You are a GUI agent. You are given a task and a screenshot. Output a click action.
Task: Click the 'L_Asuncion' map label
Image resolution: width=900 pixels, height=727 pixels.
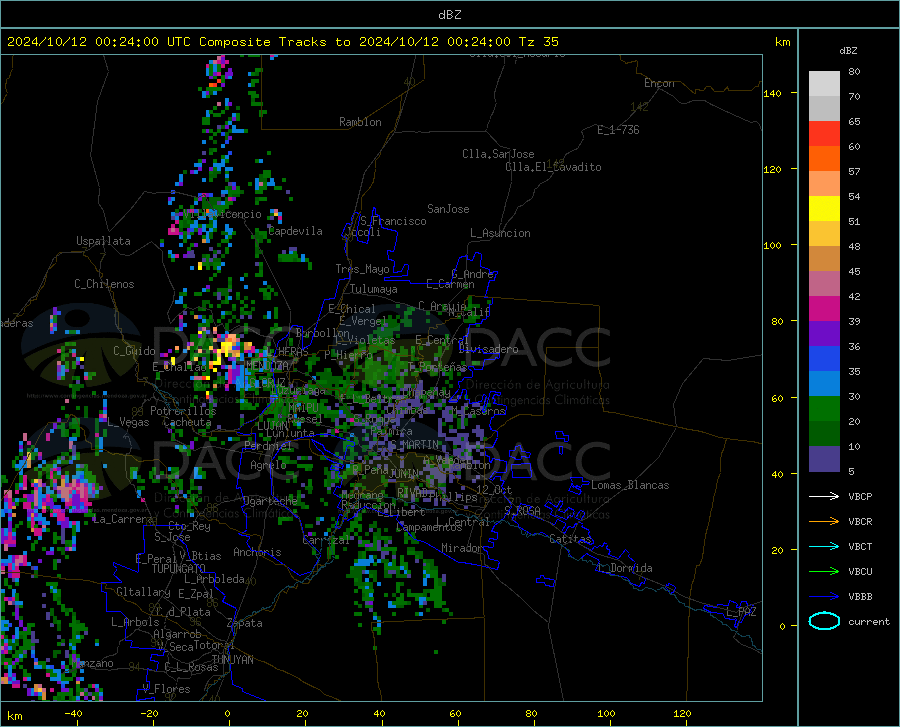point(500,233)
